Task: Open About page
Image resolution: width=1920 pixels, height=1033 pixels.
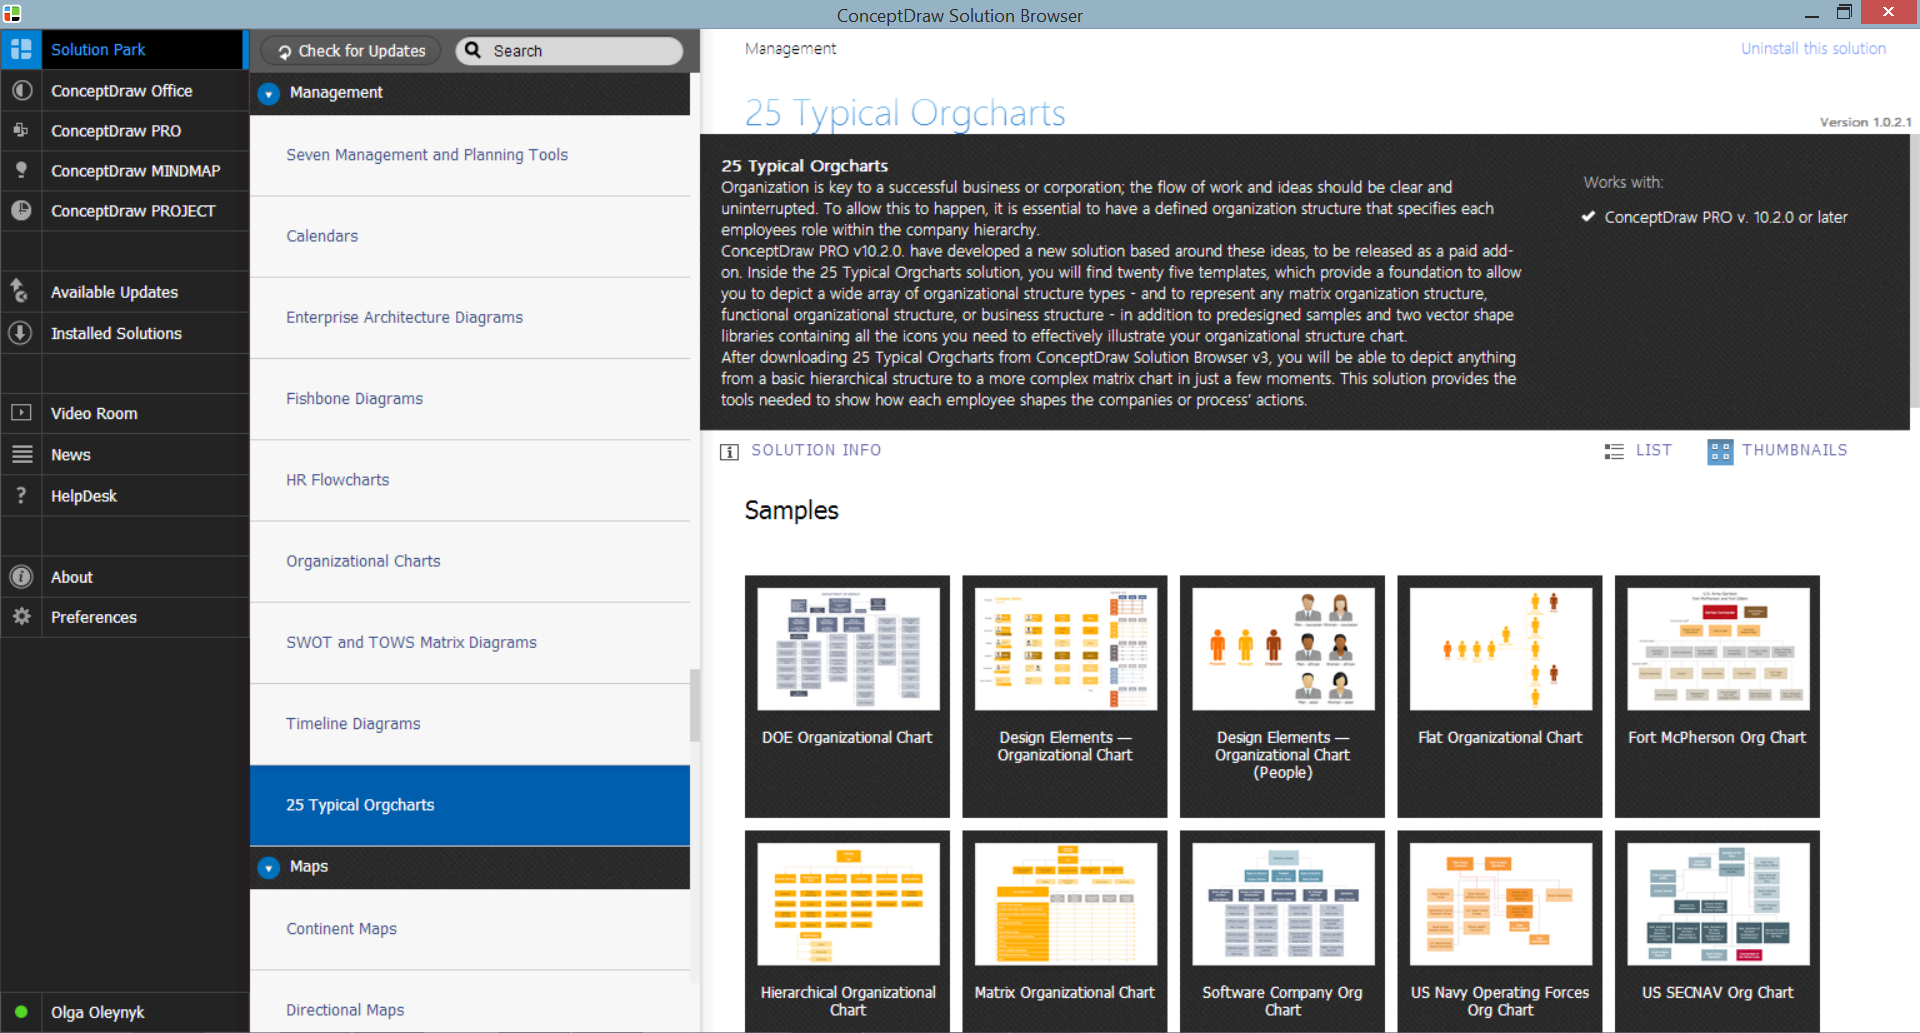Action: click(x=124, y=577)
